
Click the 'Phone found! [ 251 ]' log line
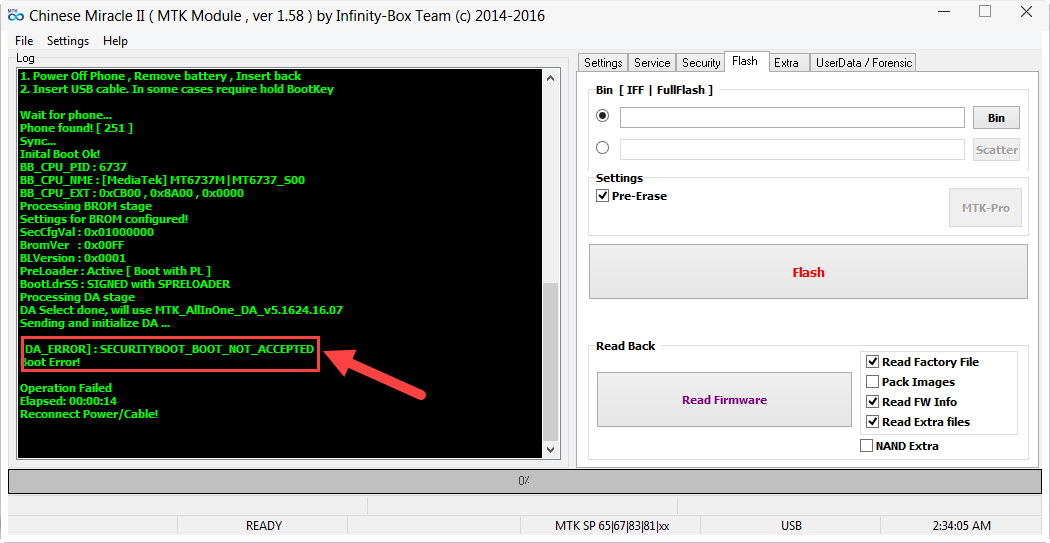[76, 128]
